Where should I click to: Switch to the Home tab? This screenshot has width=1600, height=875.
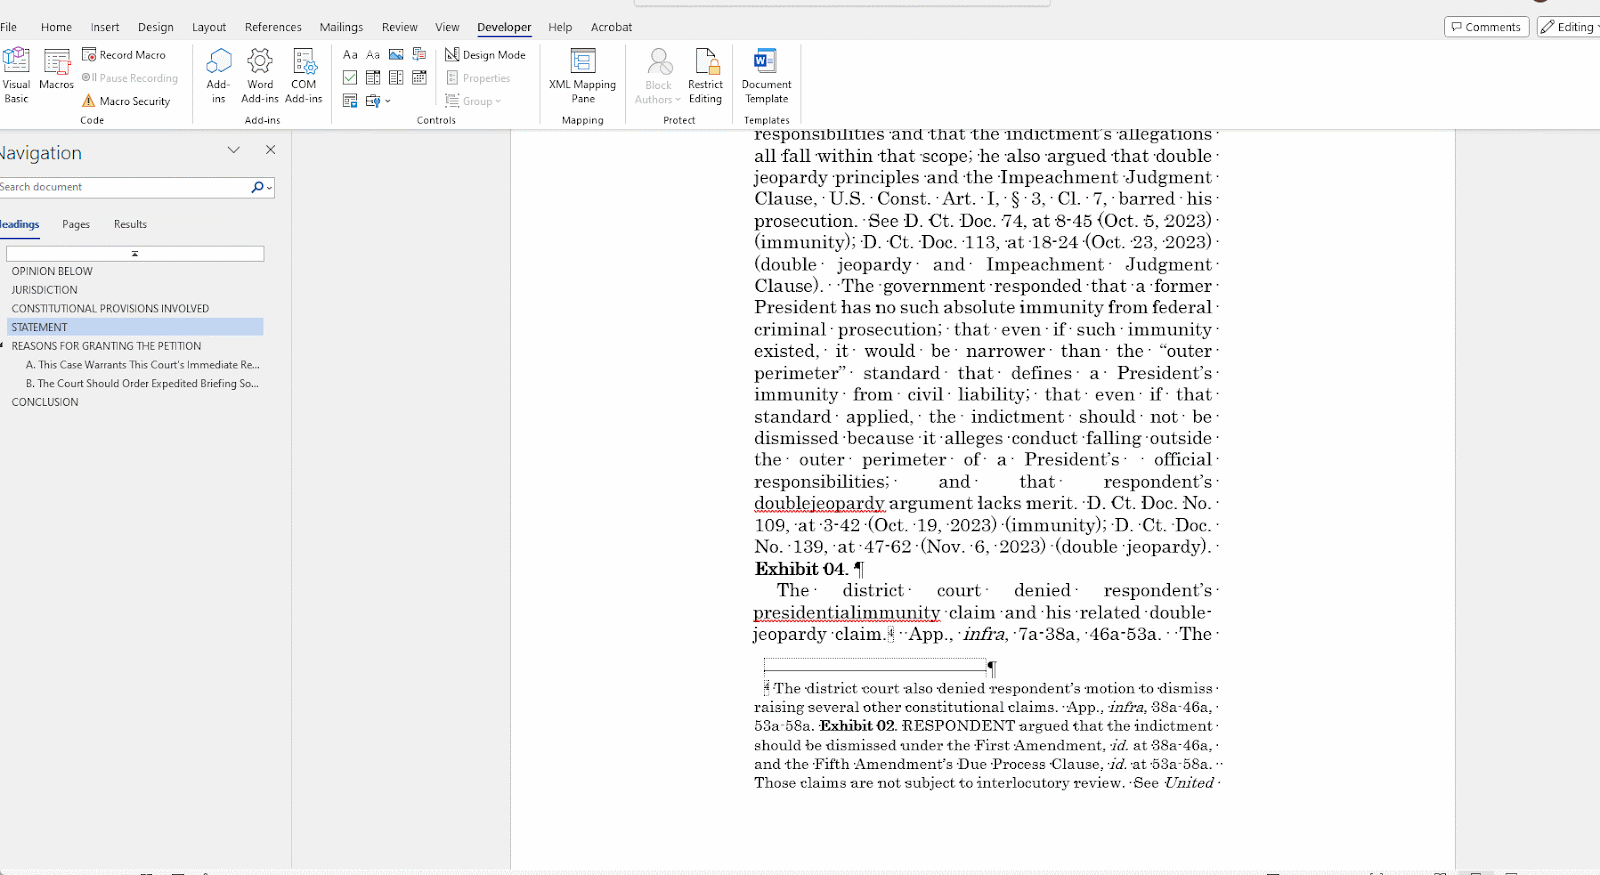point(56,27)
